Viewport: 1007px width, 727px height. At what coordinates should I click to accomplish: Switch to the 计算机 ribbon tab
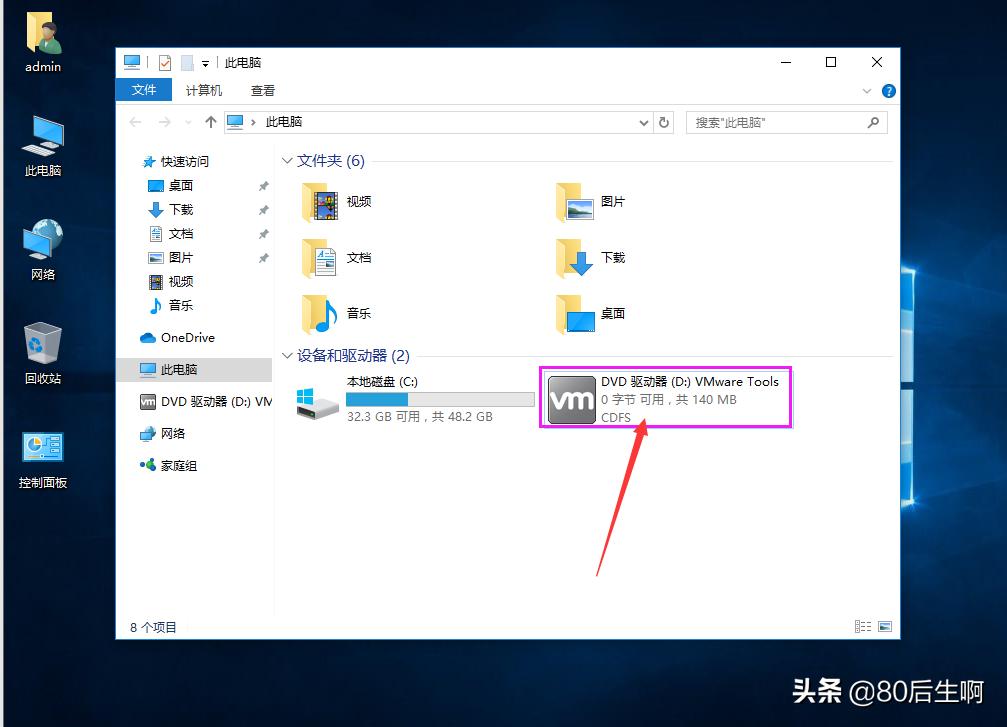coord(203,90)
